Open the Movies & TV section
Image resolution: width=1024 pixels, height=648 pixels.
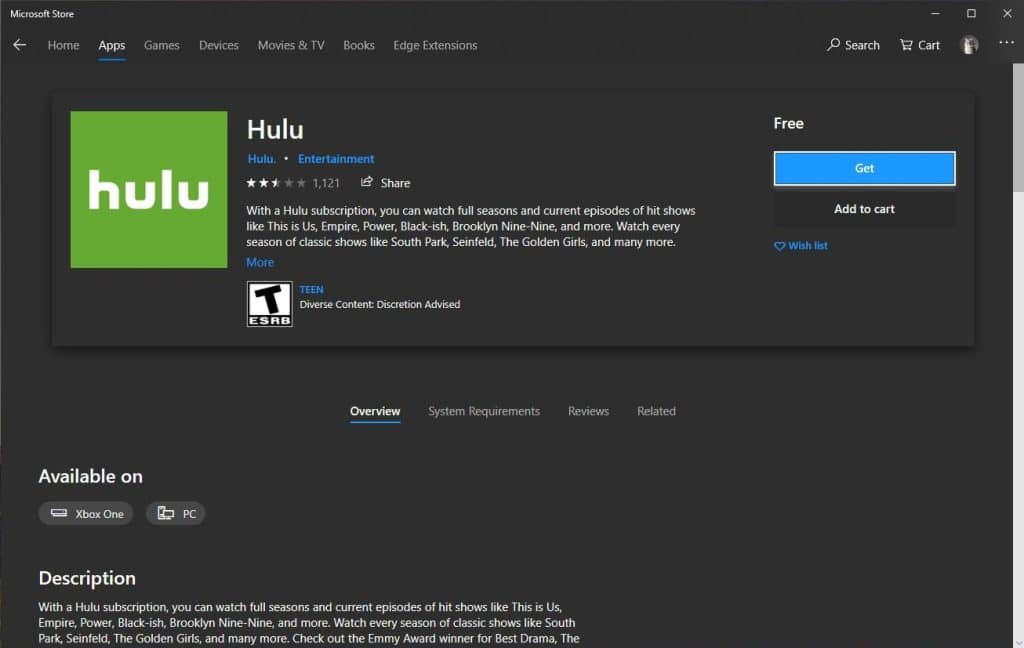291,45
